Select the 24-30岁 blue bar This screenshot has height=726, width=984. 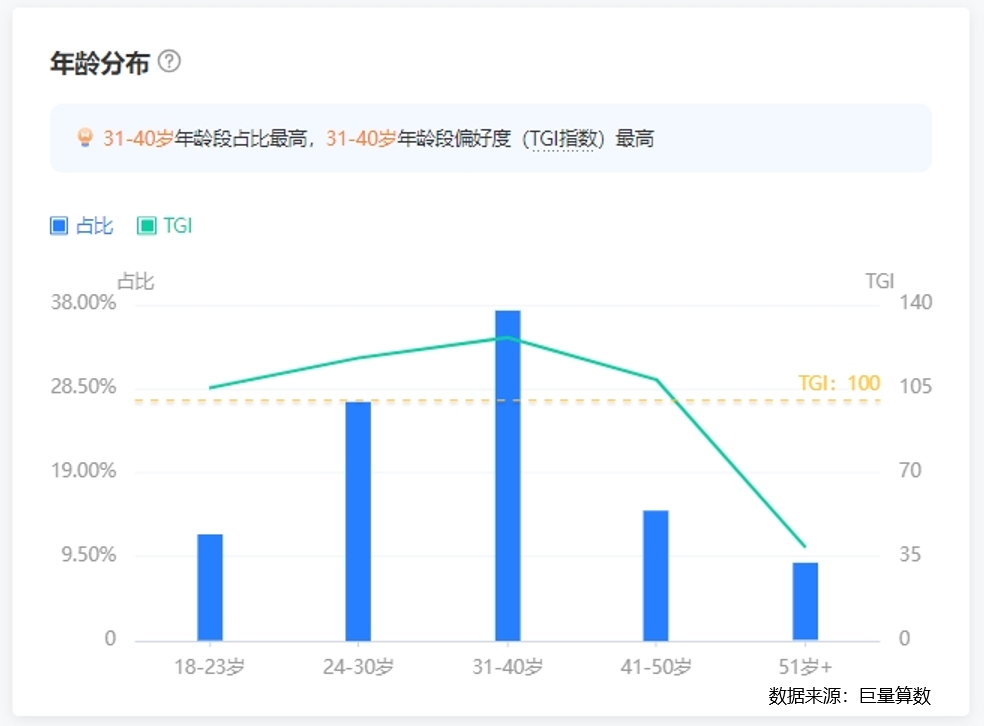(x=358, y=520)
